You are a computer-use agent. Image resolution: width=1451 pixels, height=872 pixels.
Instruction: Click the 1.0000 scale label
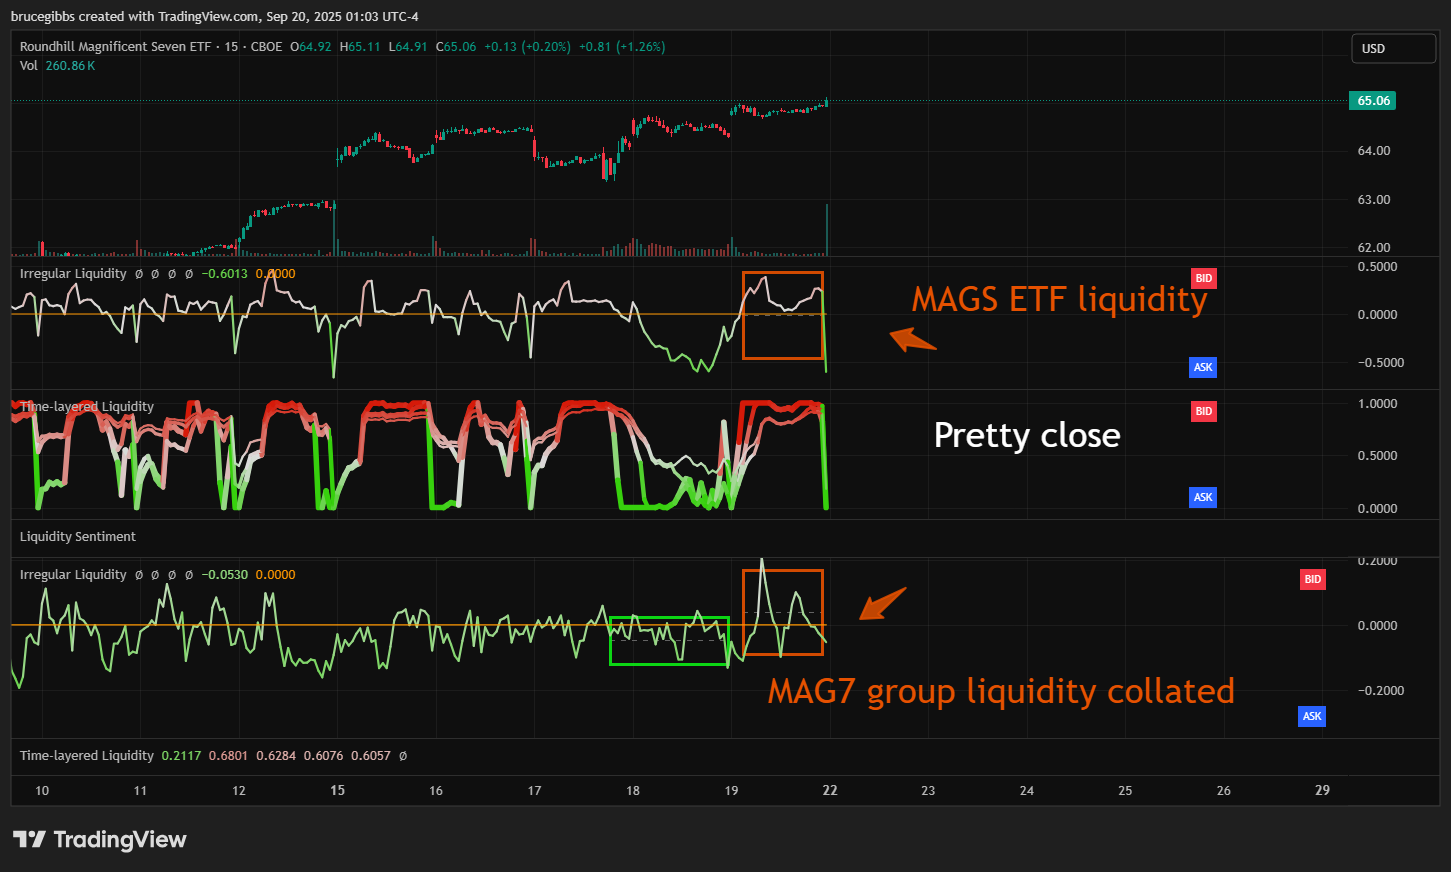coord(1378,404)
